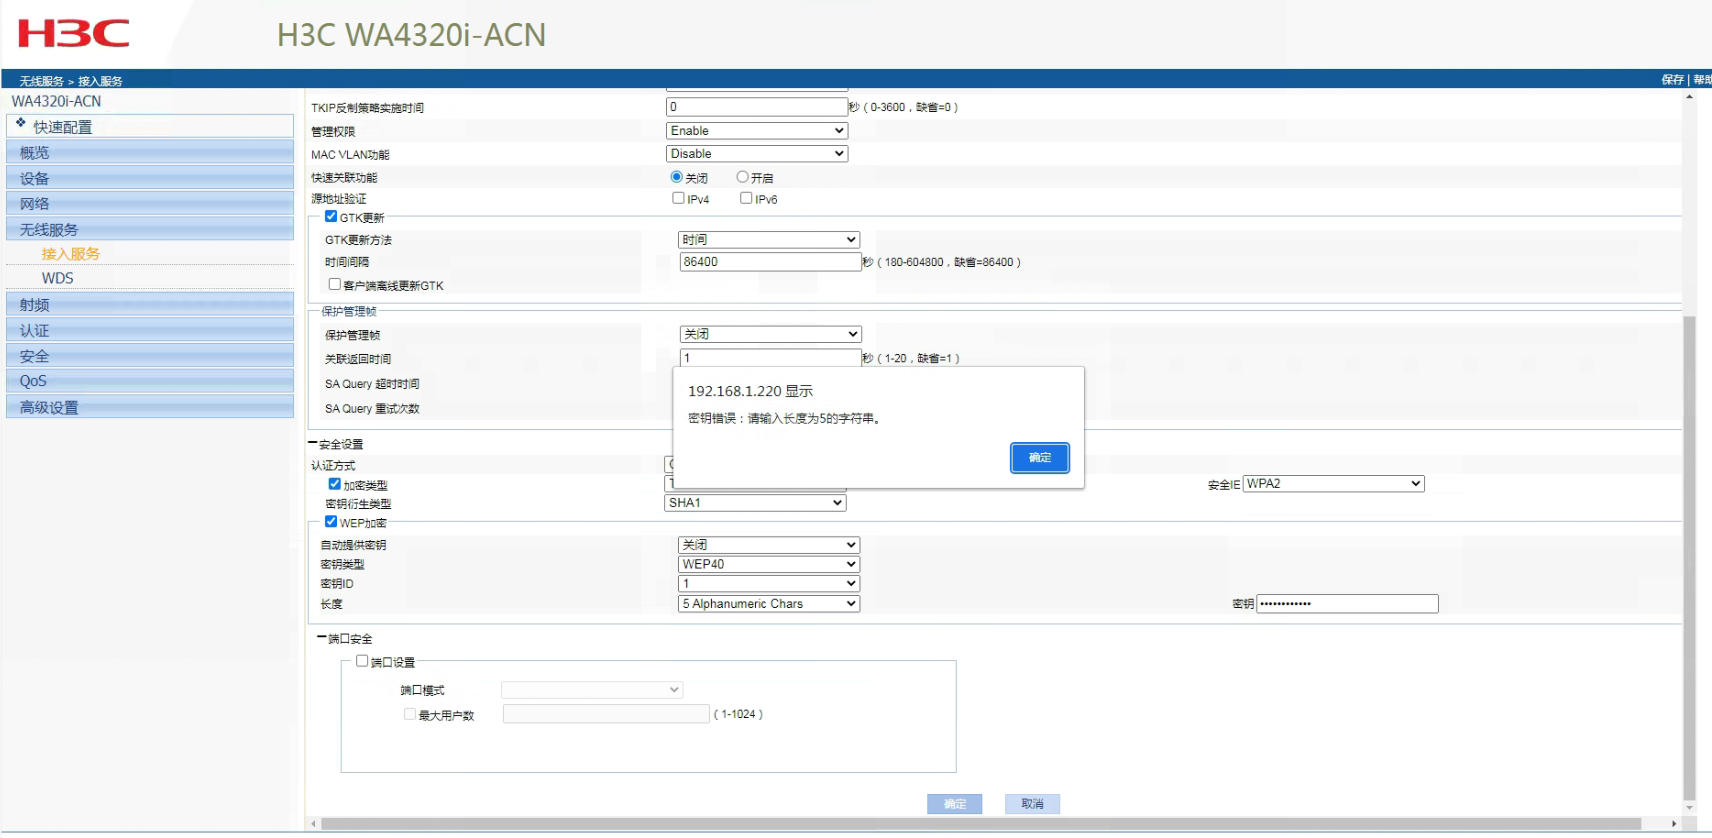
Task: Click the 关联返回时间 input field
Action: click(x=770, y=357)
